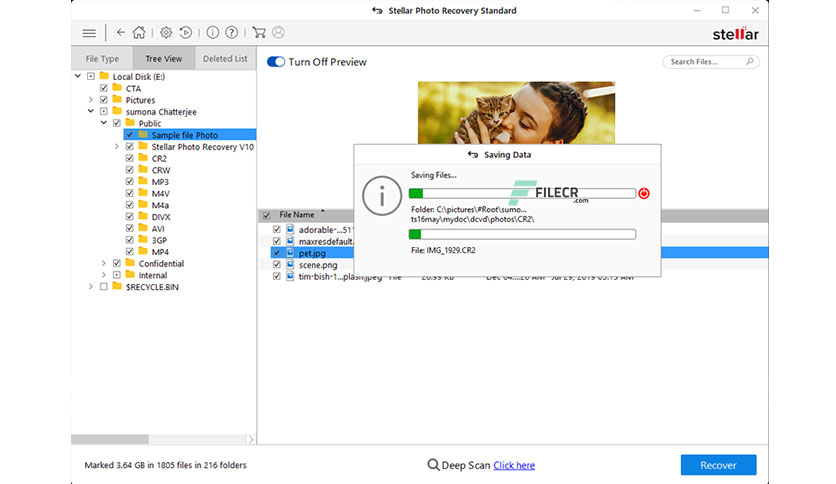
Task: Click the CR2 folder icon
Action: pos(143,158)
